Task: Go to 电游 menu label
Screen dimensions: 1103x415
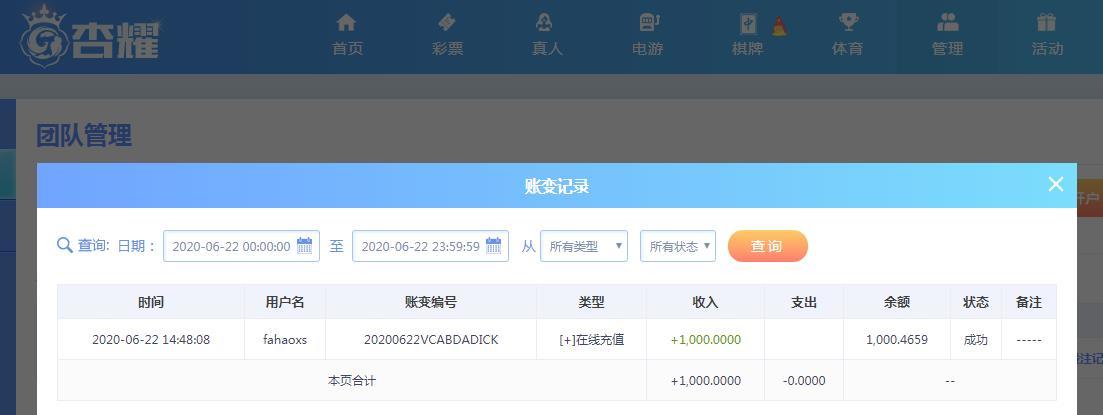Action: coord(647,49)
